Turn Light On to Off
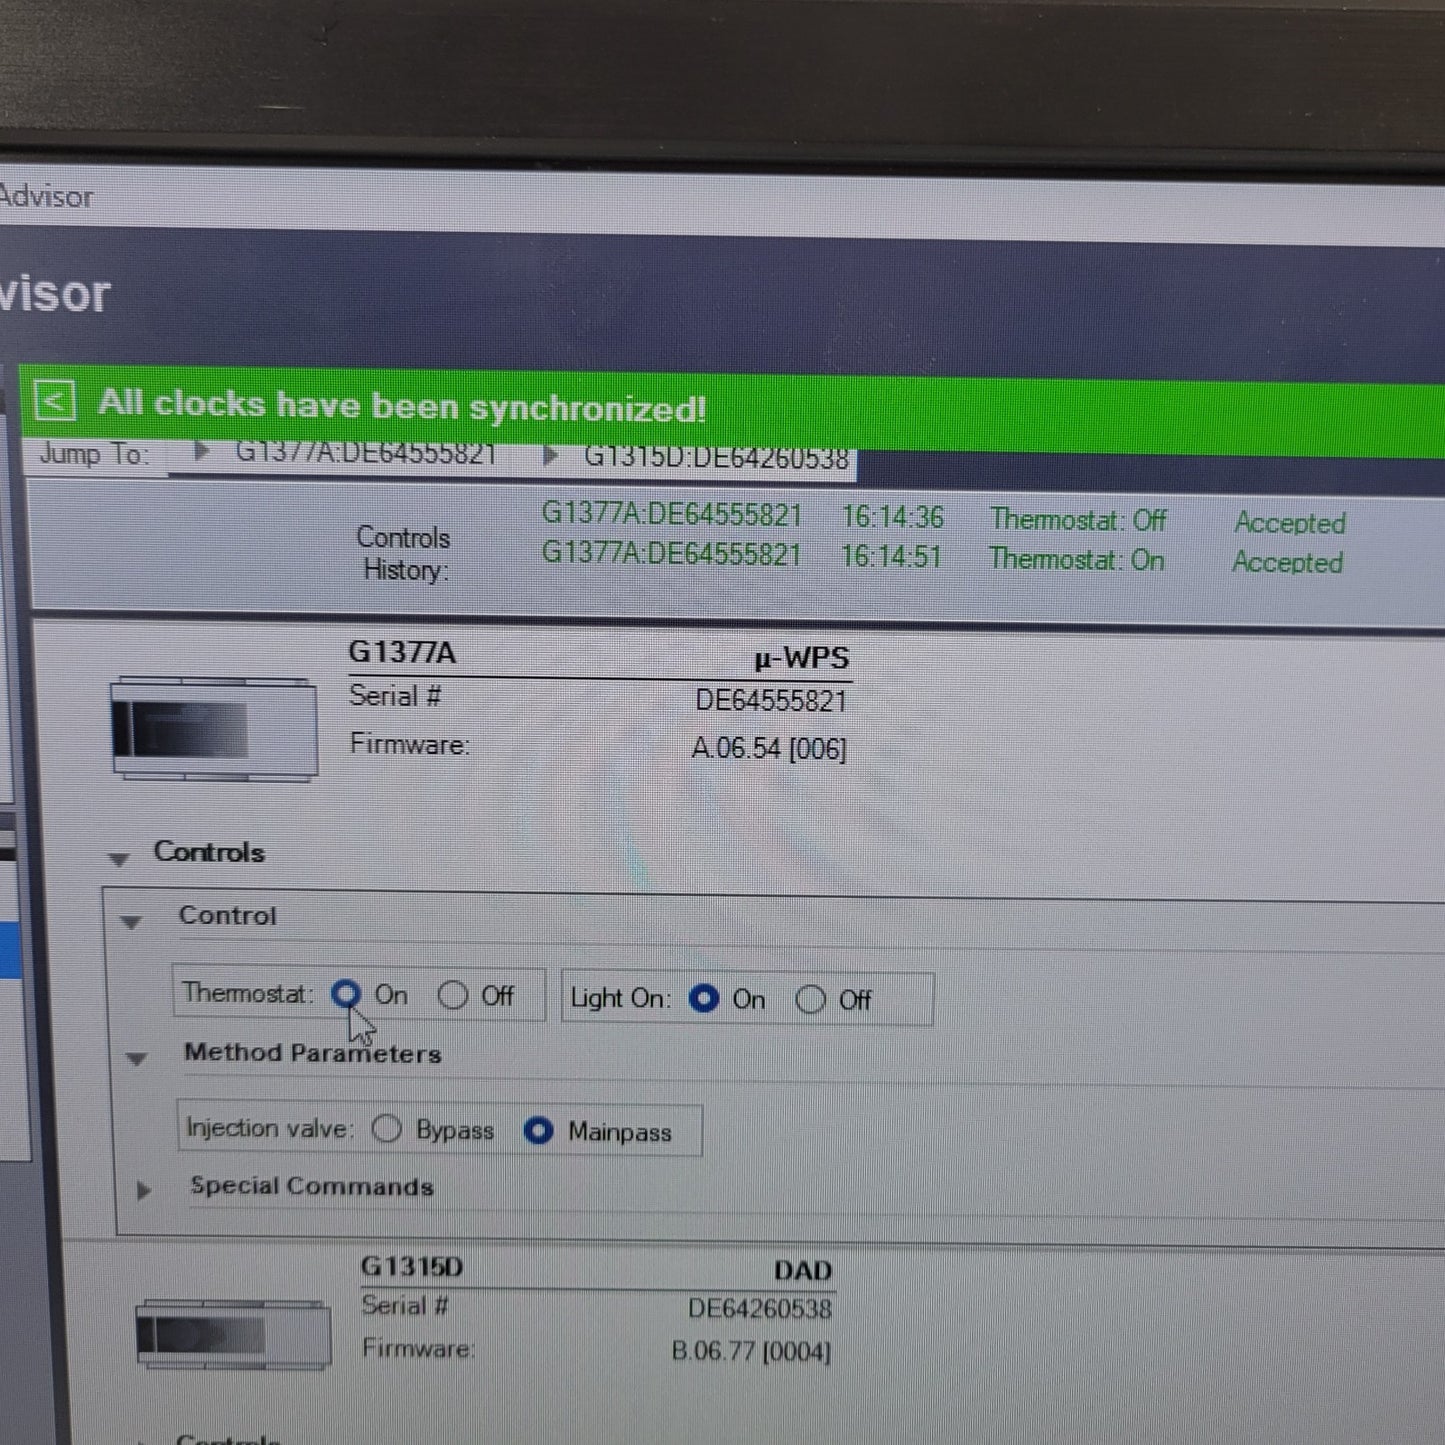The width and height of the screenshot is (1445, 1445). (810, 999)
